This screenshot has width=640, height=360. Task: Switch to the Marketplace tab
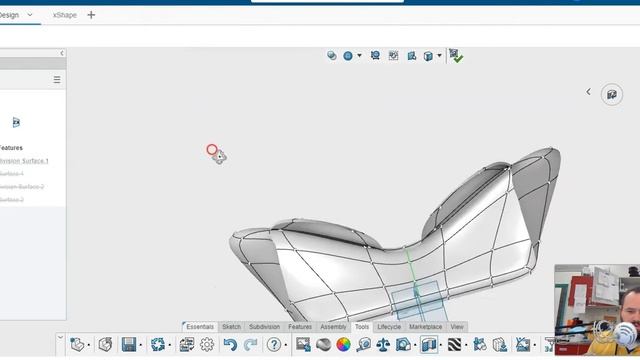(426, 327)
